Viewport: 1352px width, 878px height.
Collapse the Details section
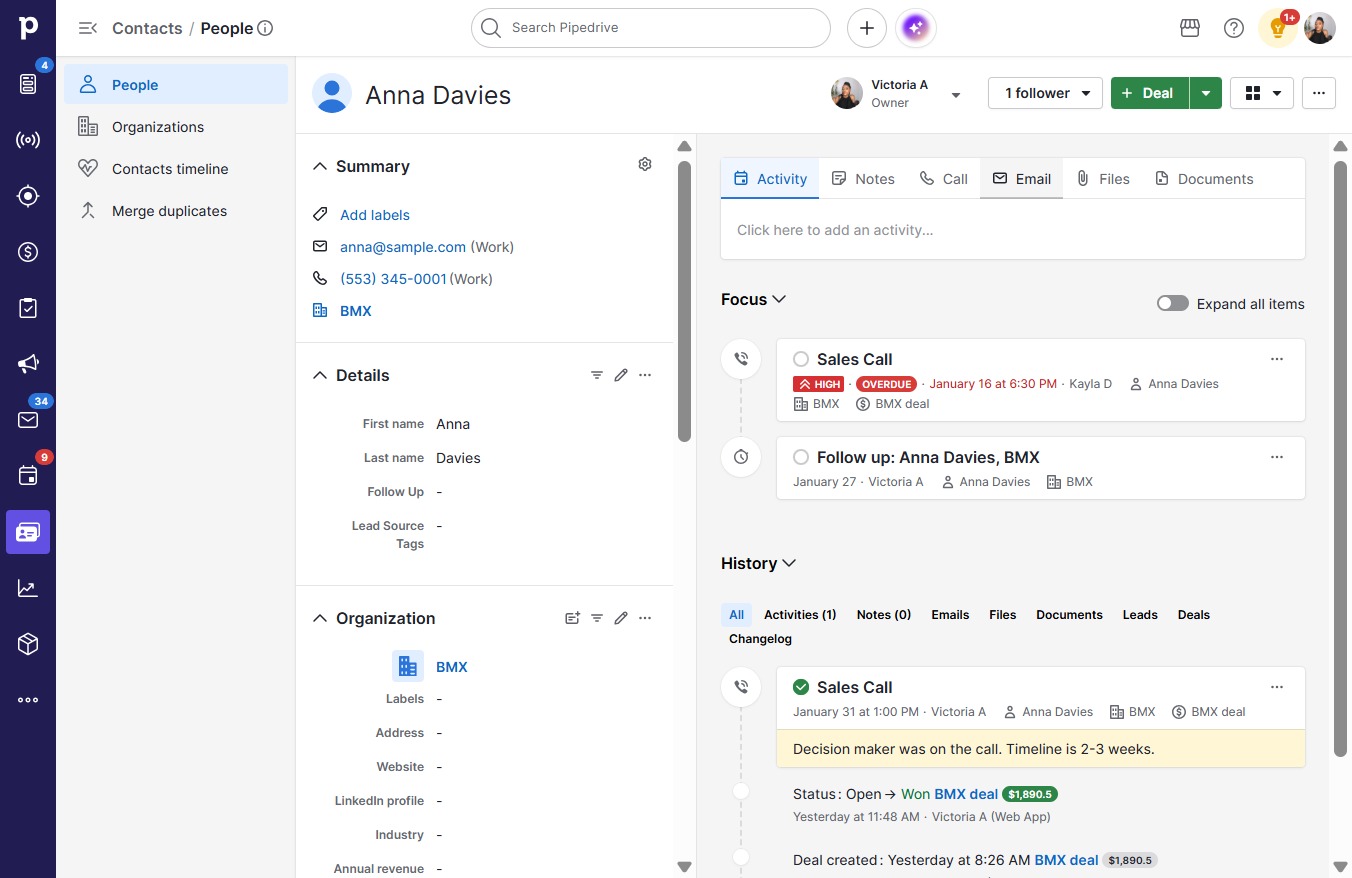click(320, 375)
